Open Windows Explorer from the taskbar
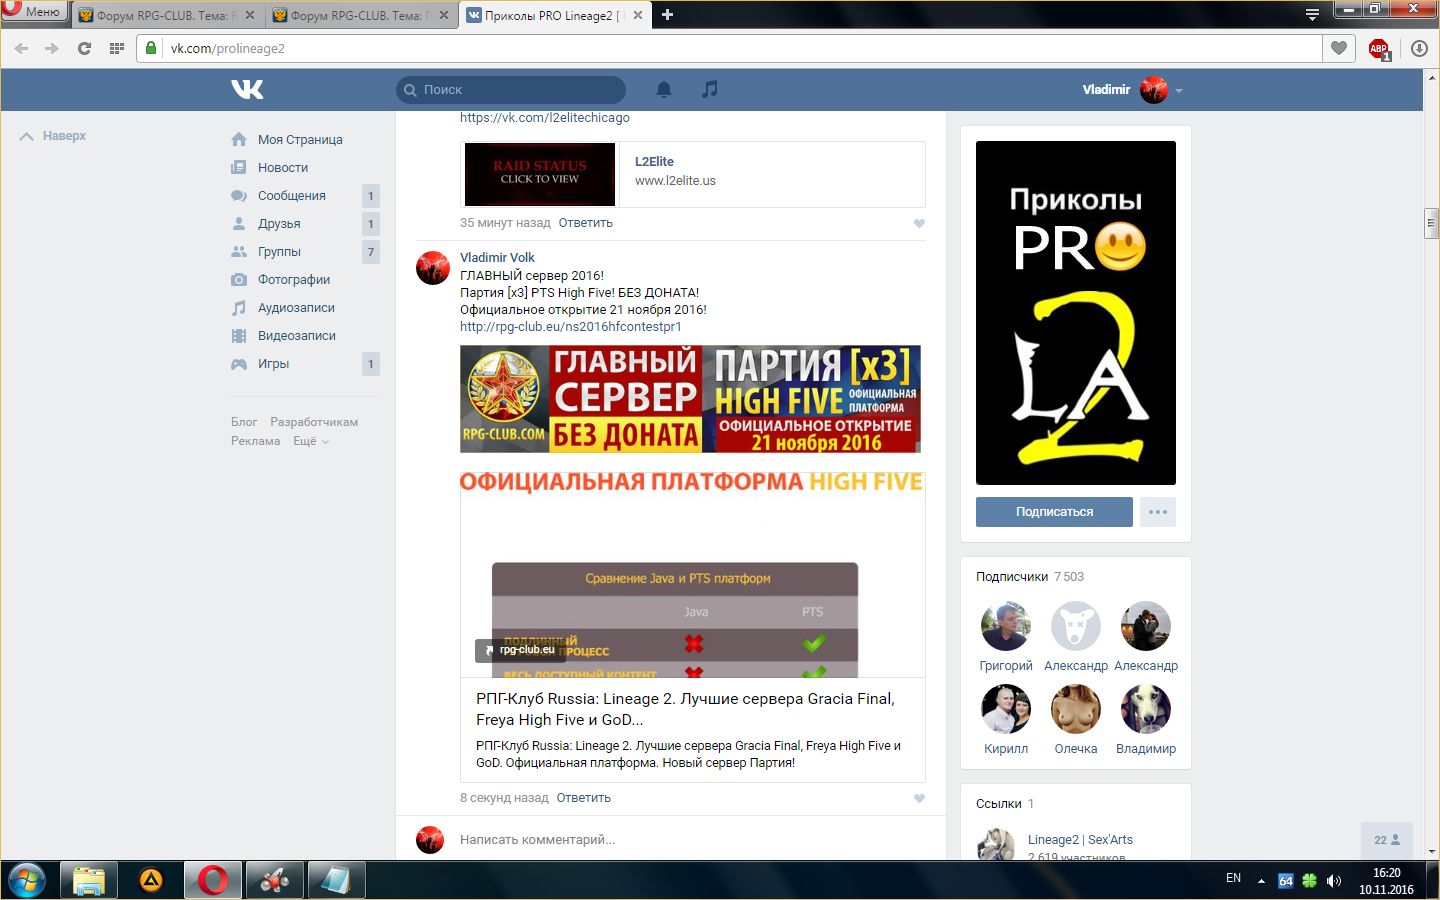The image size is (1440, 900). pos(89,880)
